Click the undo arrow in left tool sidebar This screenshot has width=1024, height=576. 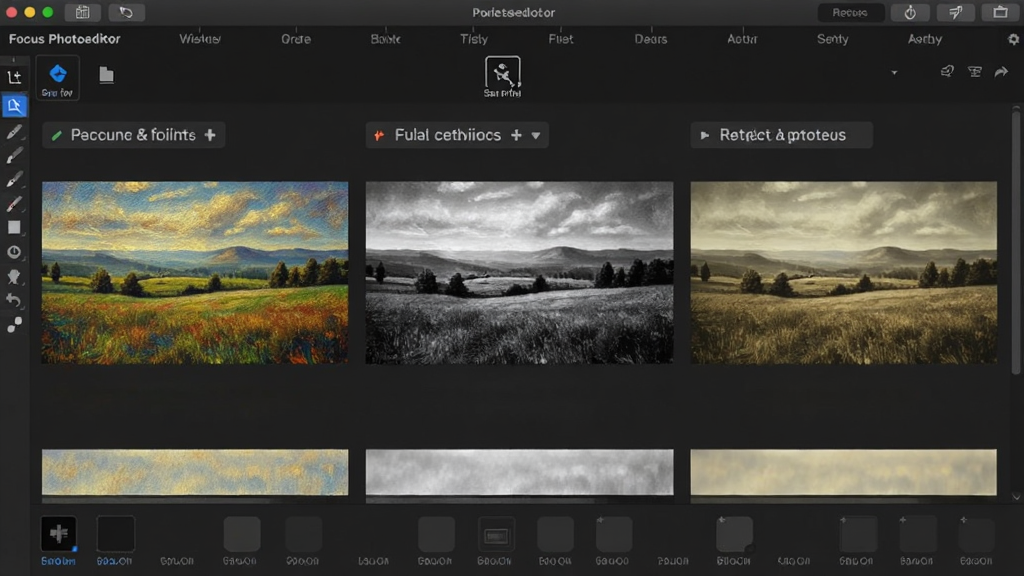(x=14, y=300)
